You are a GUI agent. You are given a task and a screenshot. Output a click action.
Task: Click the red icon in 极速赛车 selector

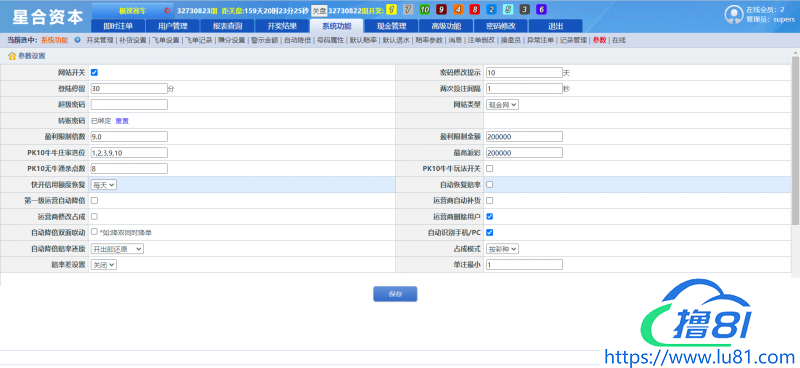point(167,10)
